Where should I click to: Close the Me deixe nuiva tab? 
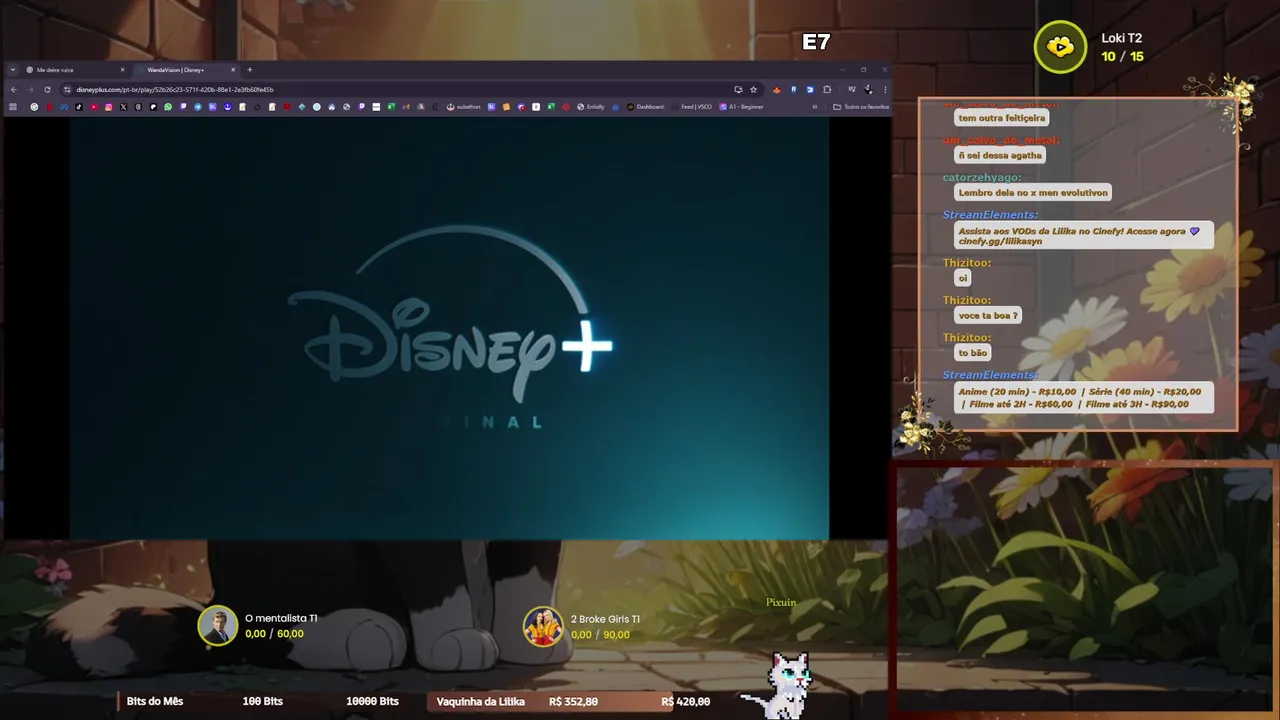(122, 70)
